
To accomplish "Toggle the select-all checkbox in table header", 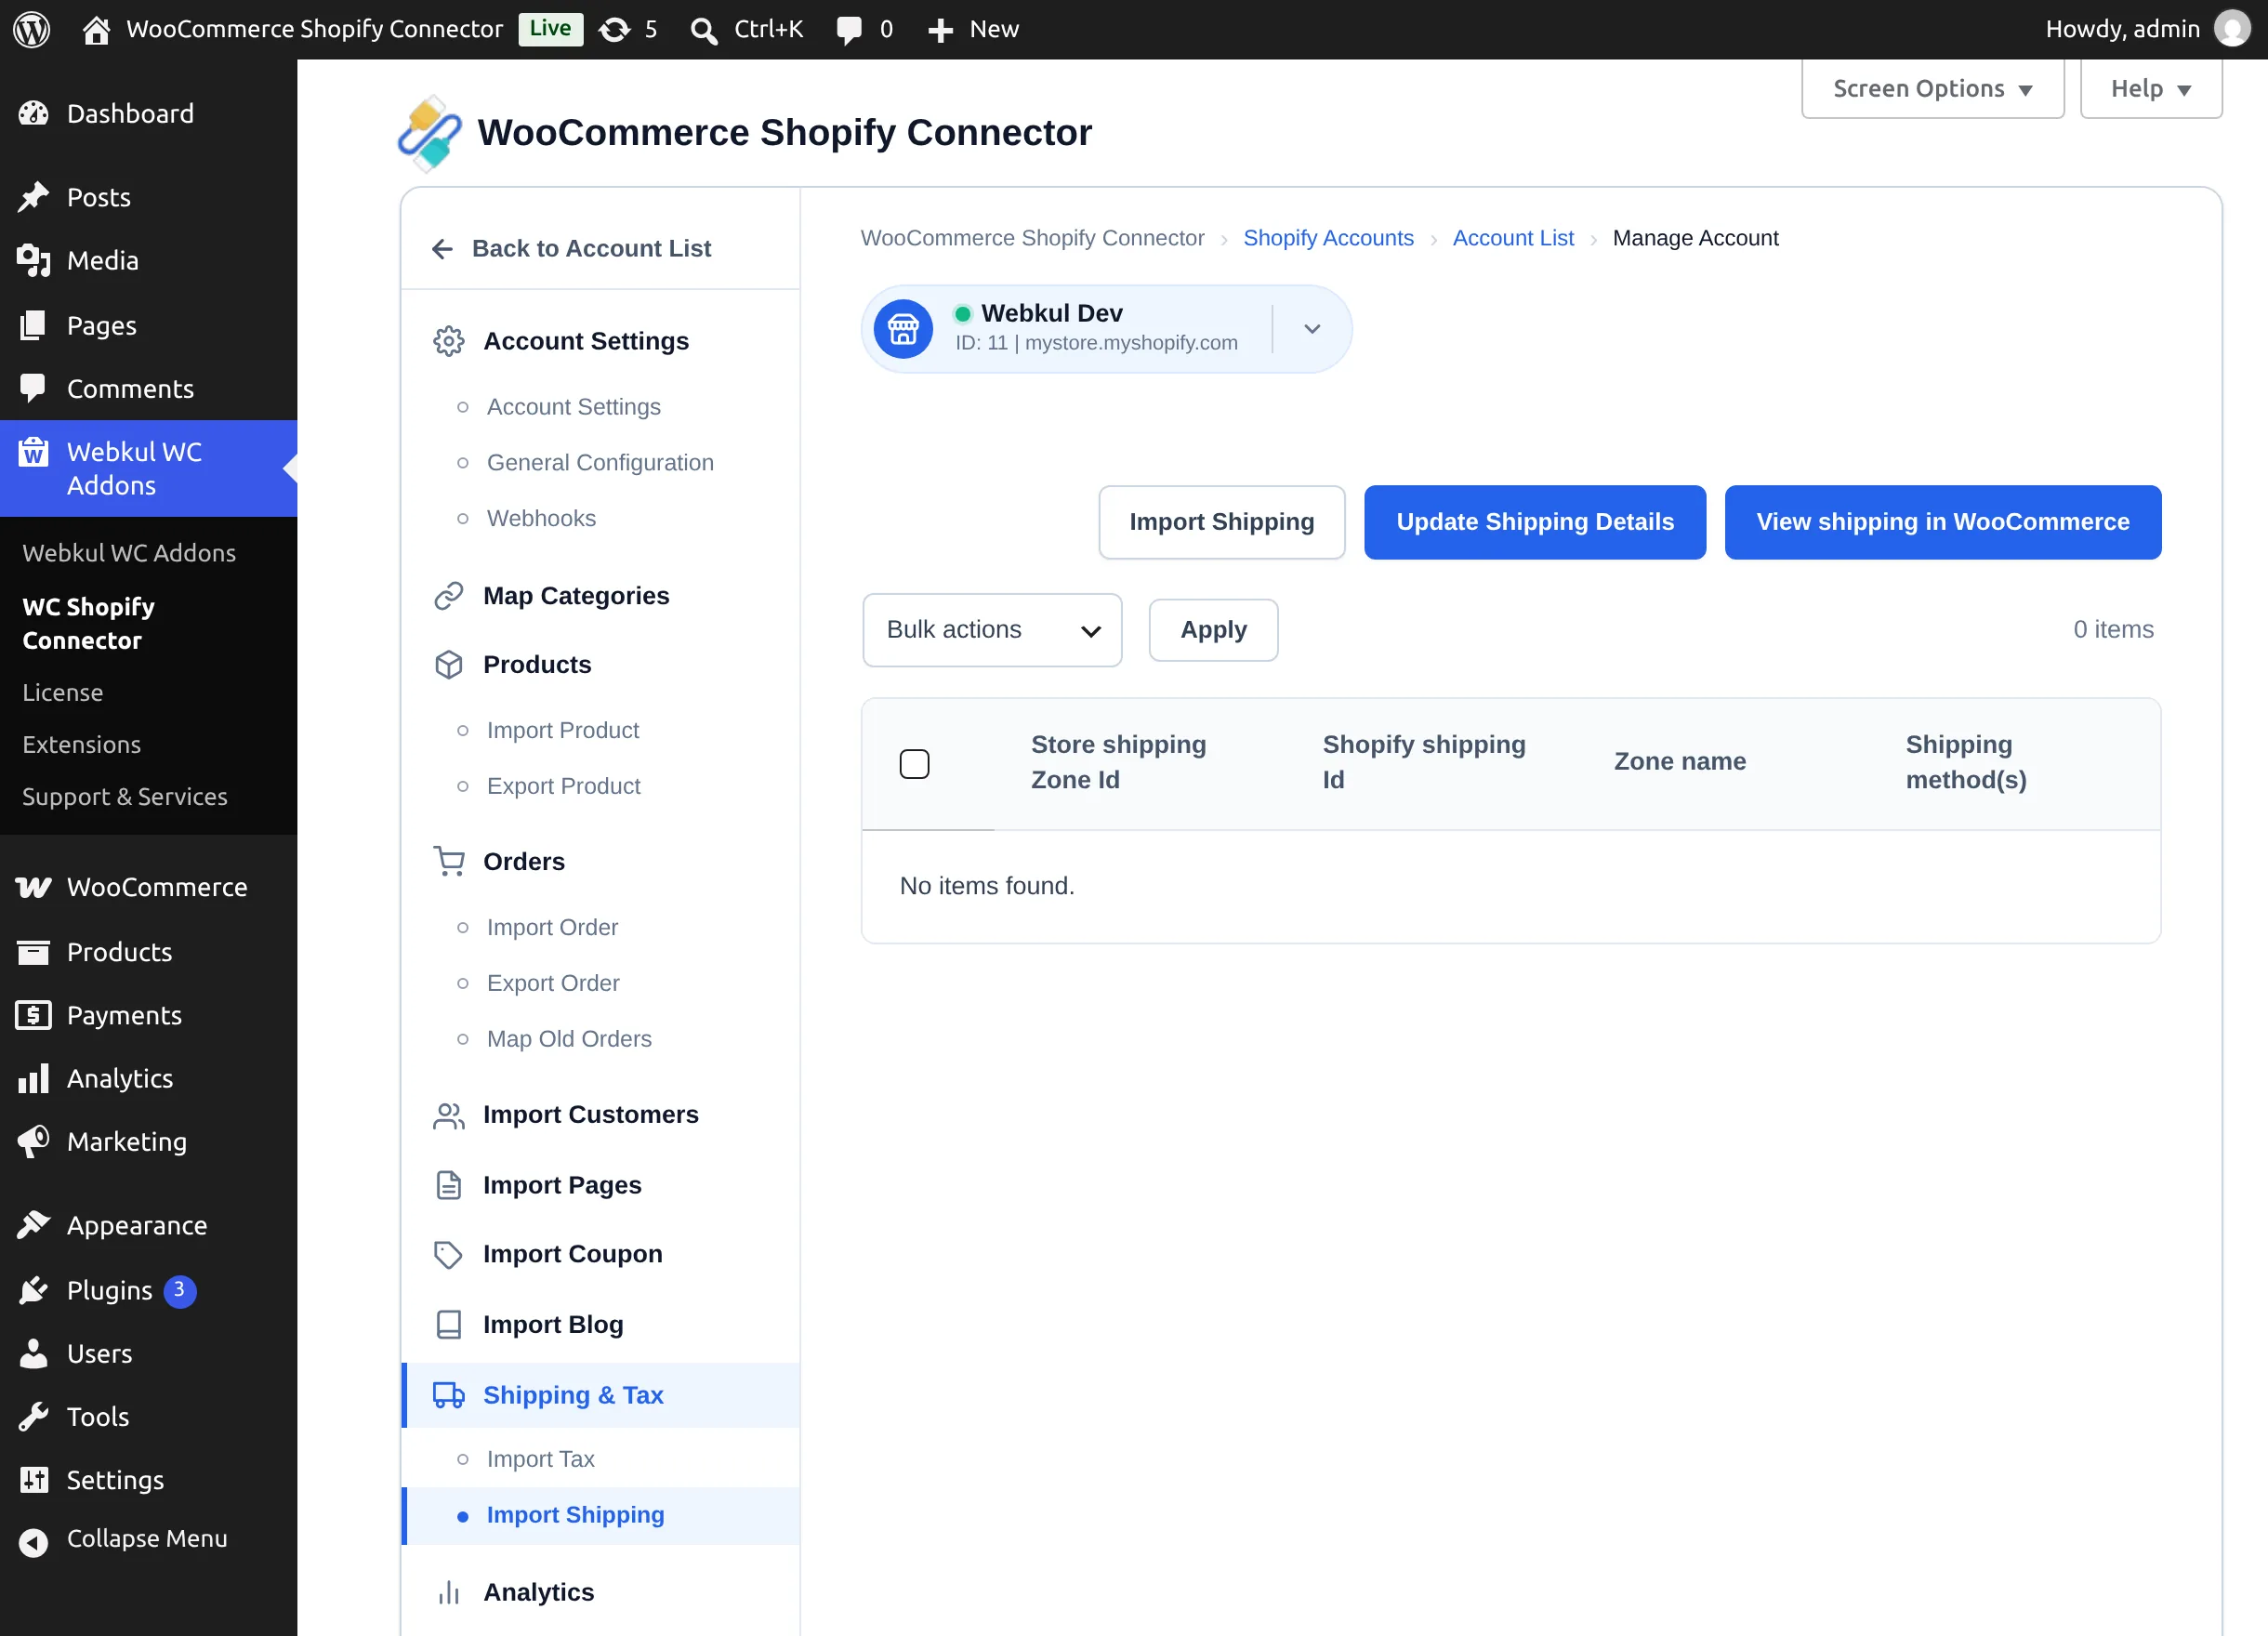I will click(914, 764).
